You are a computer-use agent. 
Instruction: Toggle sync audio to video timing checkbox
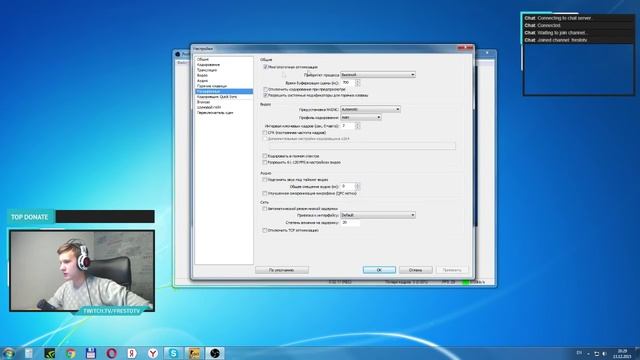(x=265, y=180)
